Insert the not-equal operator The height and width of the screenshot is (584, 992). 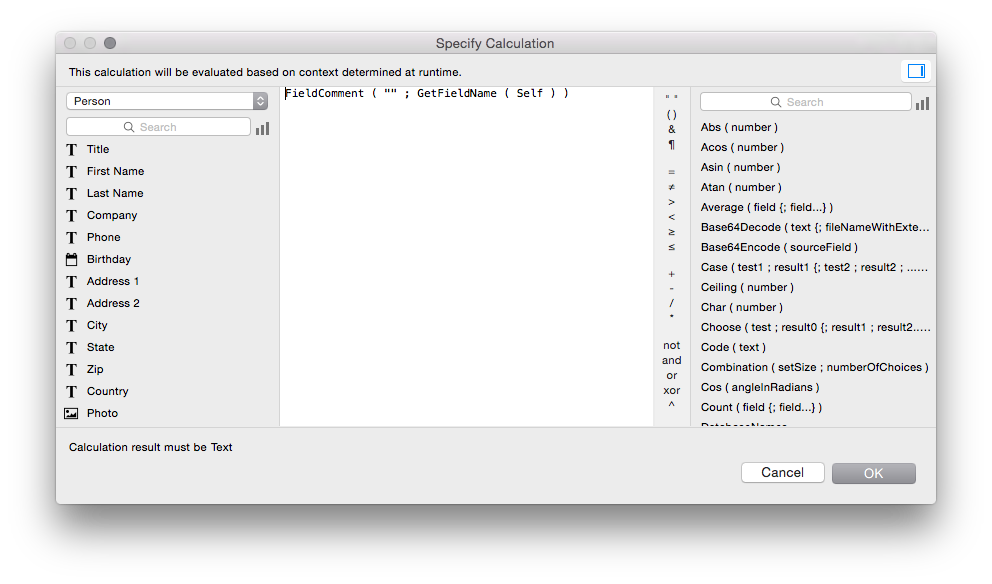(671, 187)
